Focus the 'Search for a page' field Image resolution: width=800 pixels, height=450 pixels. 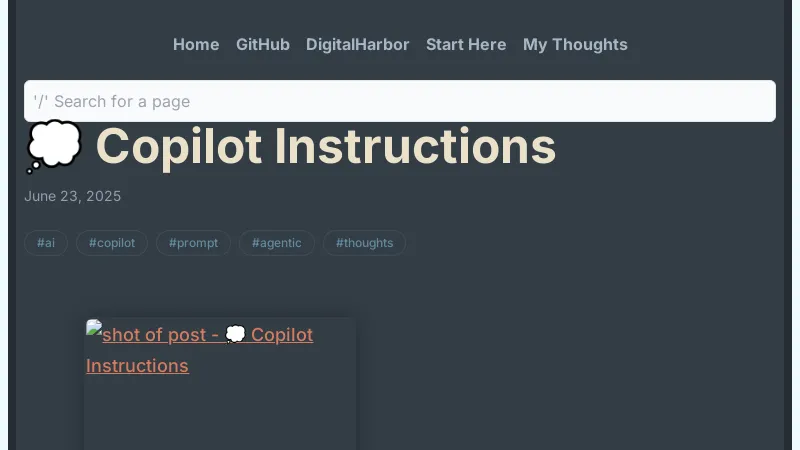click(400, 101)
